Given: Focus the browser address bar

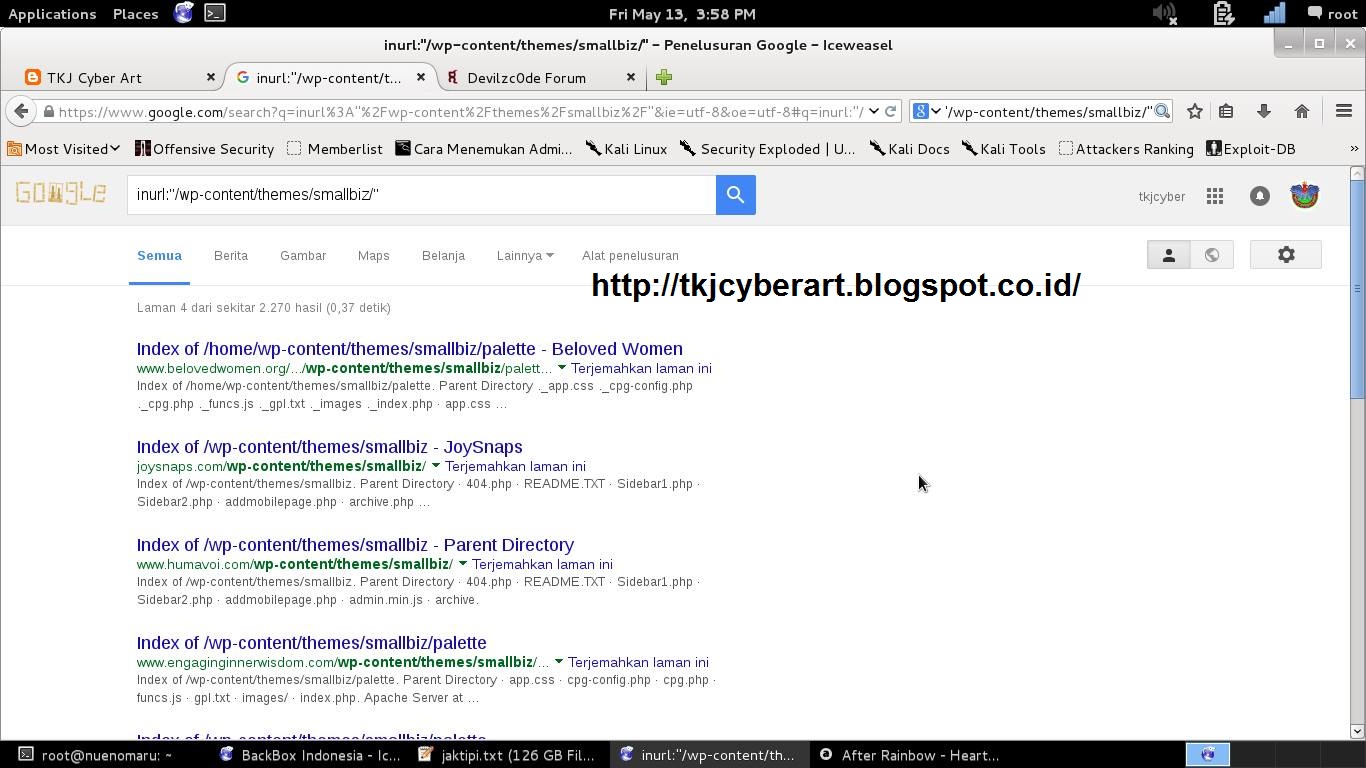Looking at the screenshot, I should (x=460, y=111).
